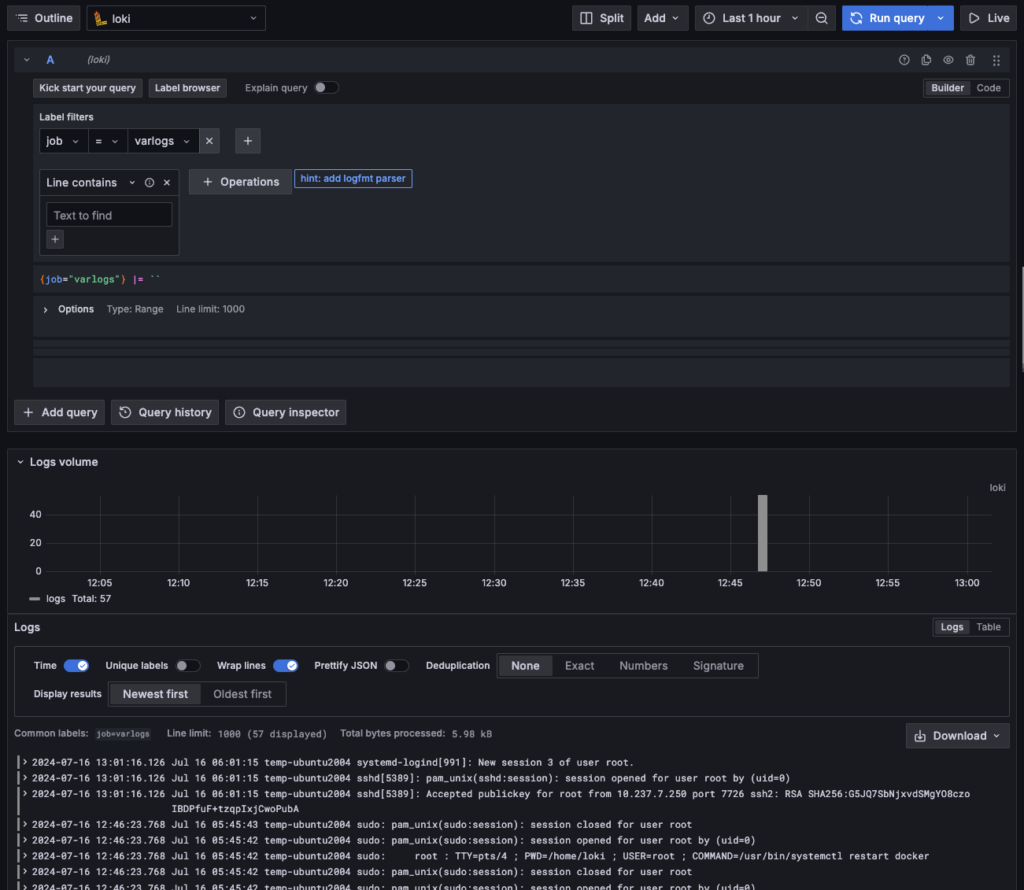
Task: Open the equals operator dropdown
Action: pyautogui.click(x=107, y=141)
